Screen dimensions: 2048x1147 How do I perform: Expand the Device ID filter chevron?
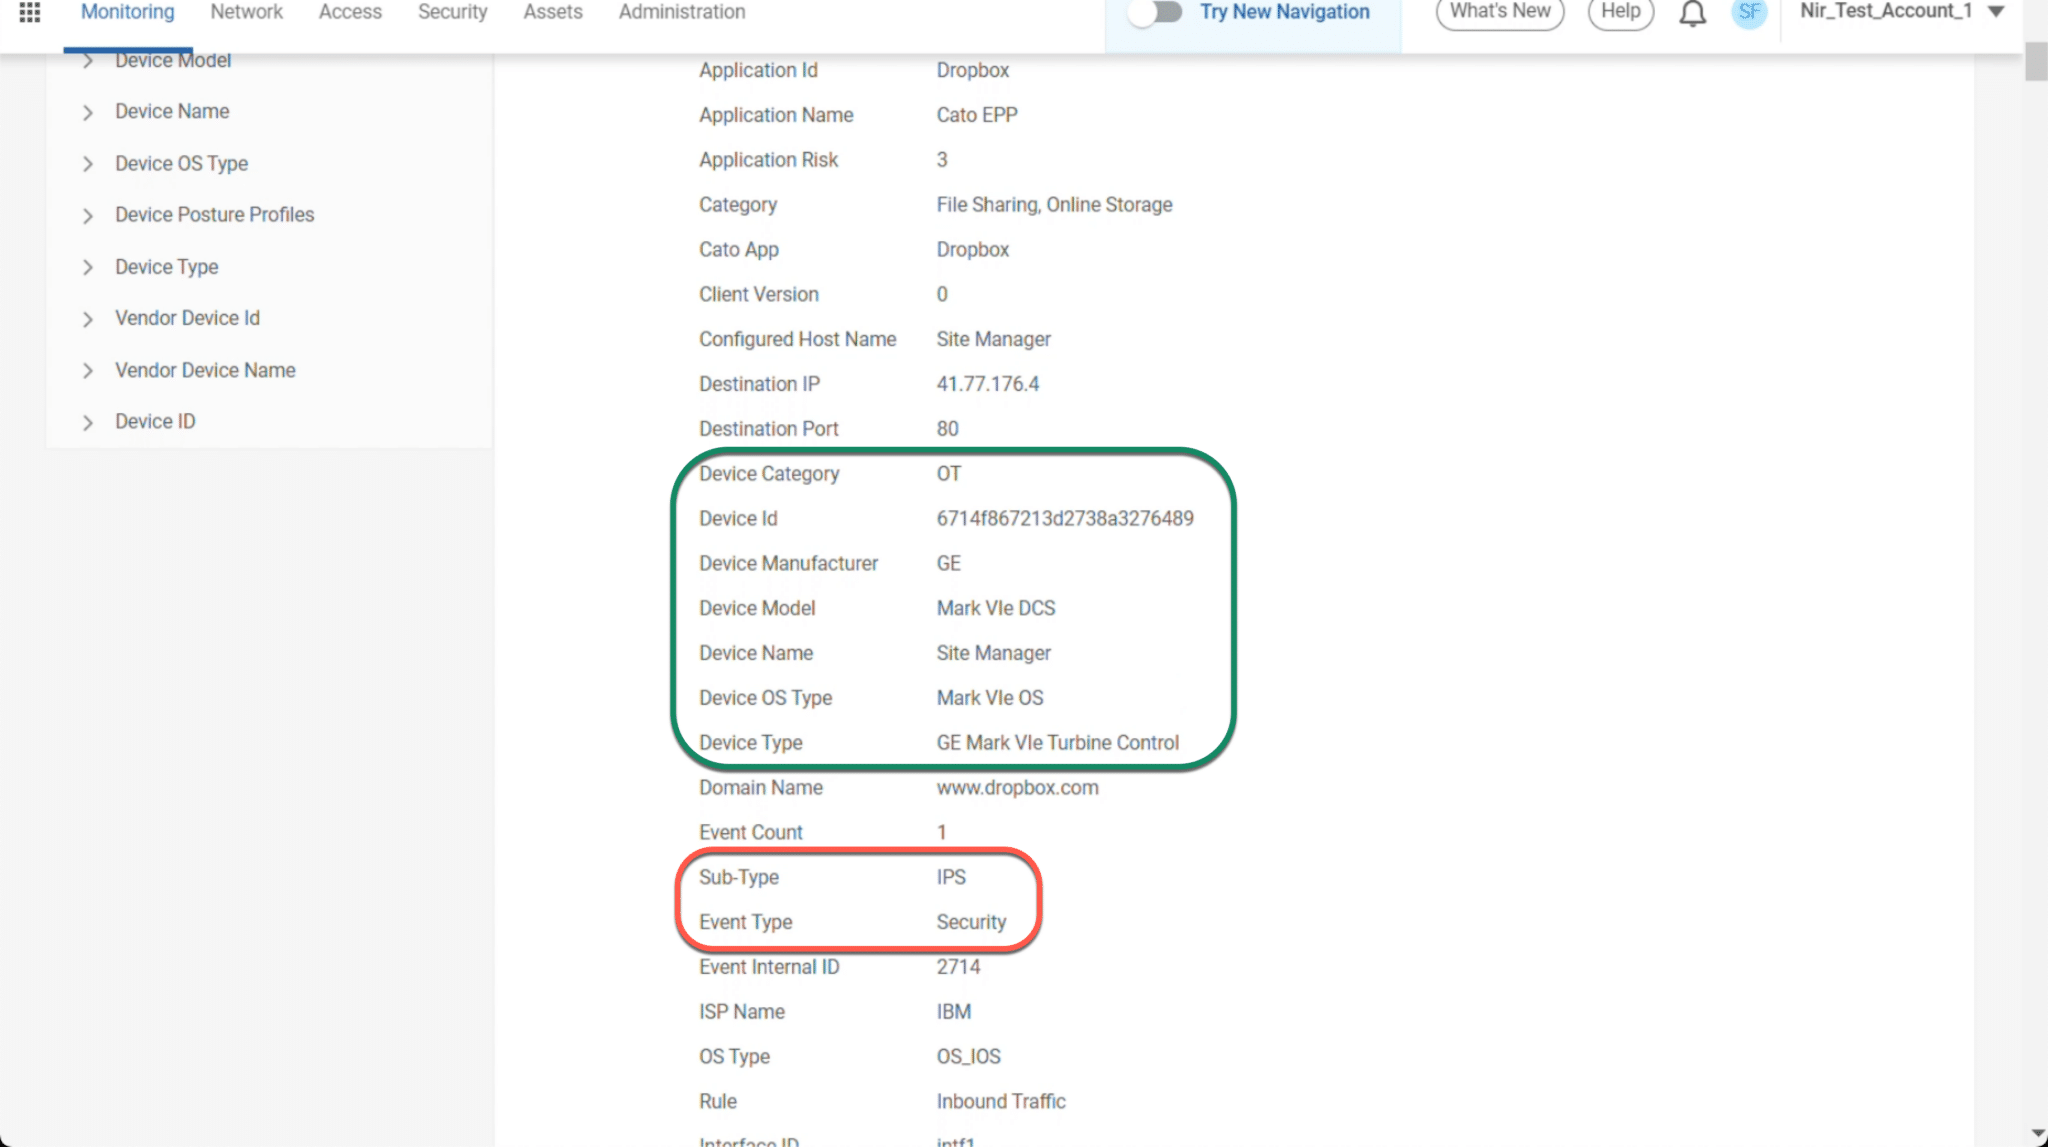(x=88, y=422)
